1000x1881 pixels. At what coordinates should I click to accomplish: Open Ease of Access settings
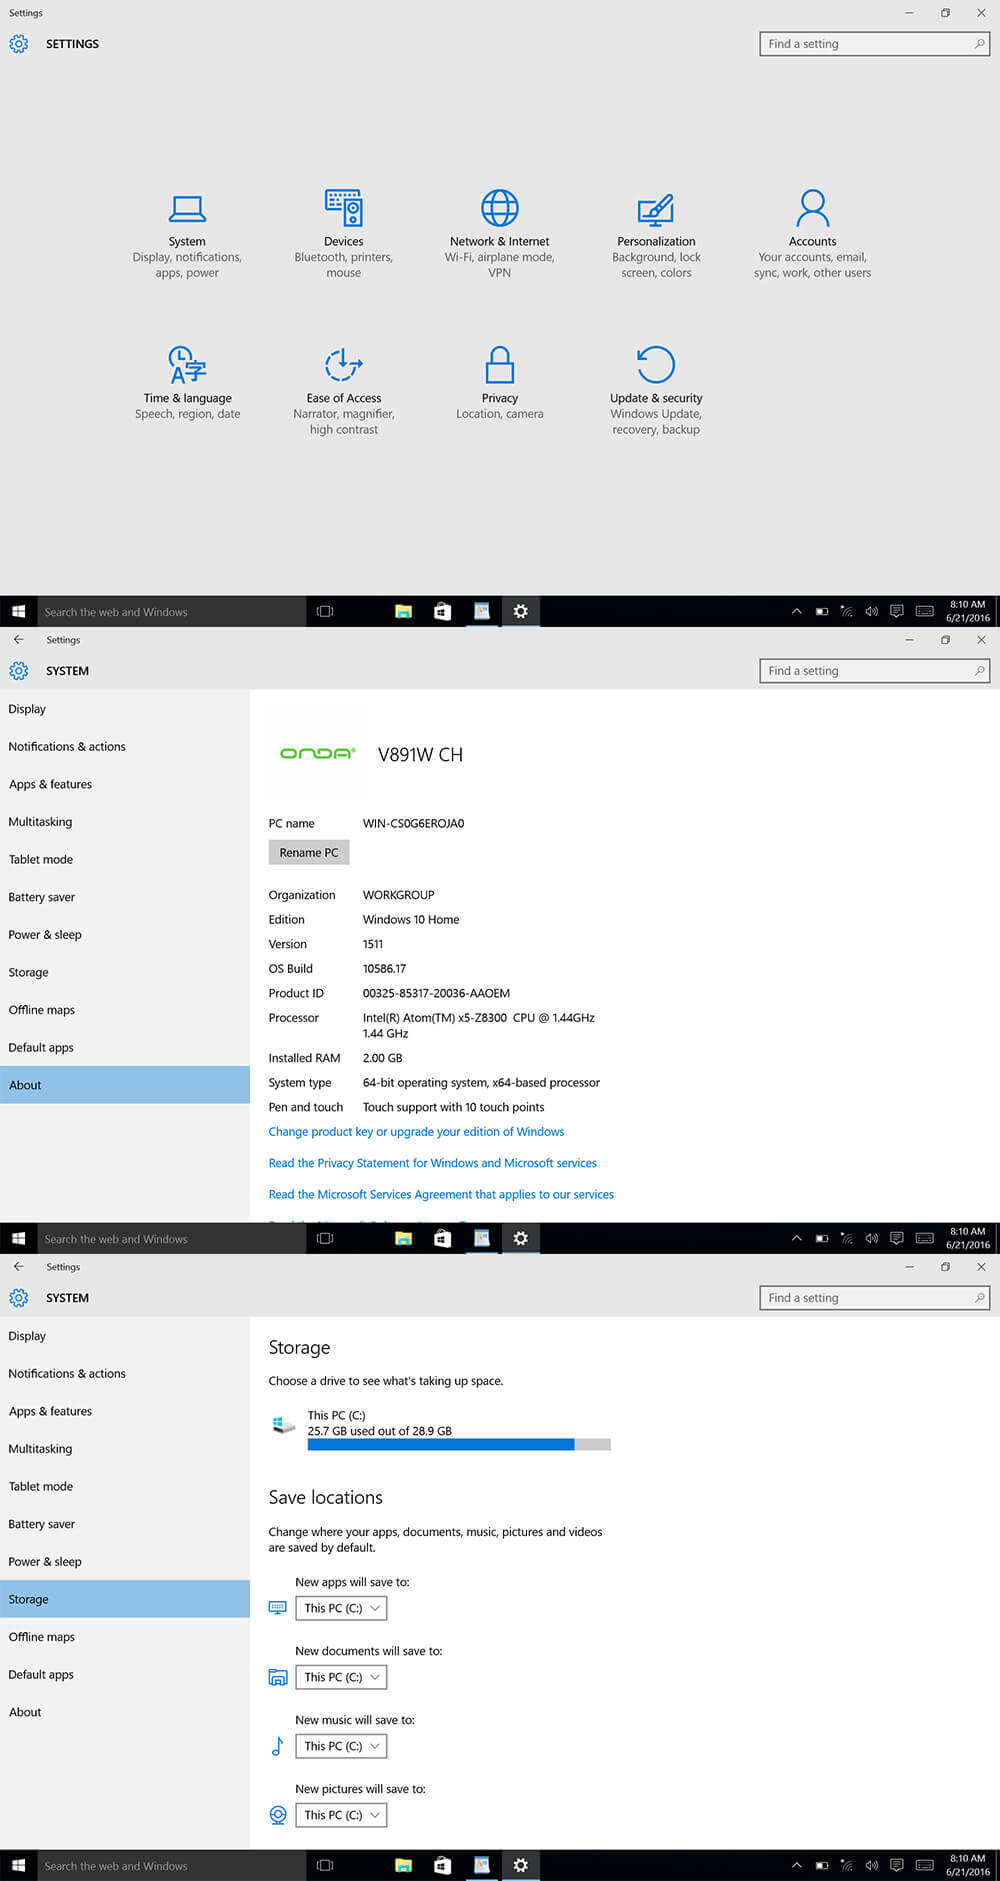click(x=343, y=392)
